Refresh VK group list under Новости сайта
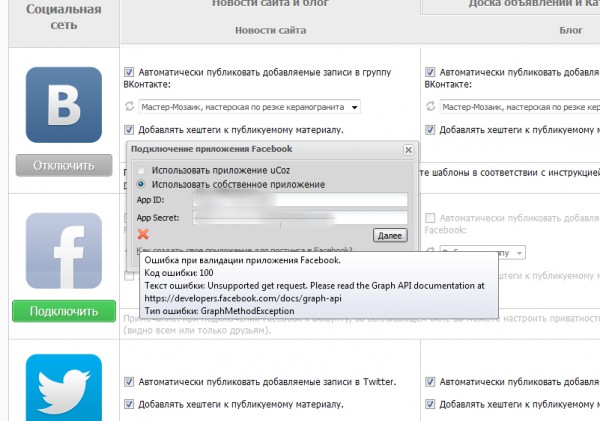The height and width of the screenshot is (421, 600). (129, 106)
